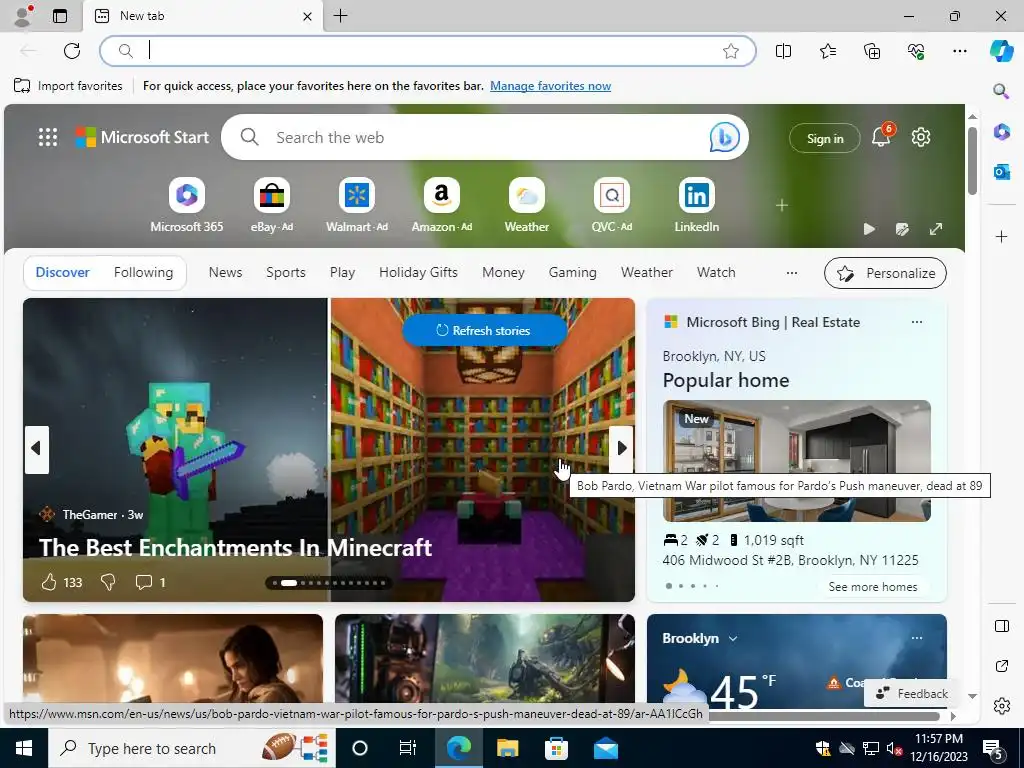Image resolution: width=1024 pixels, height=768 pixels.
Task: Open sidebar settings gear
Action: [1001, 706]
